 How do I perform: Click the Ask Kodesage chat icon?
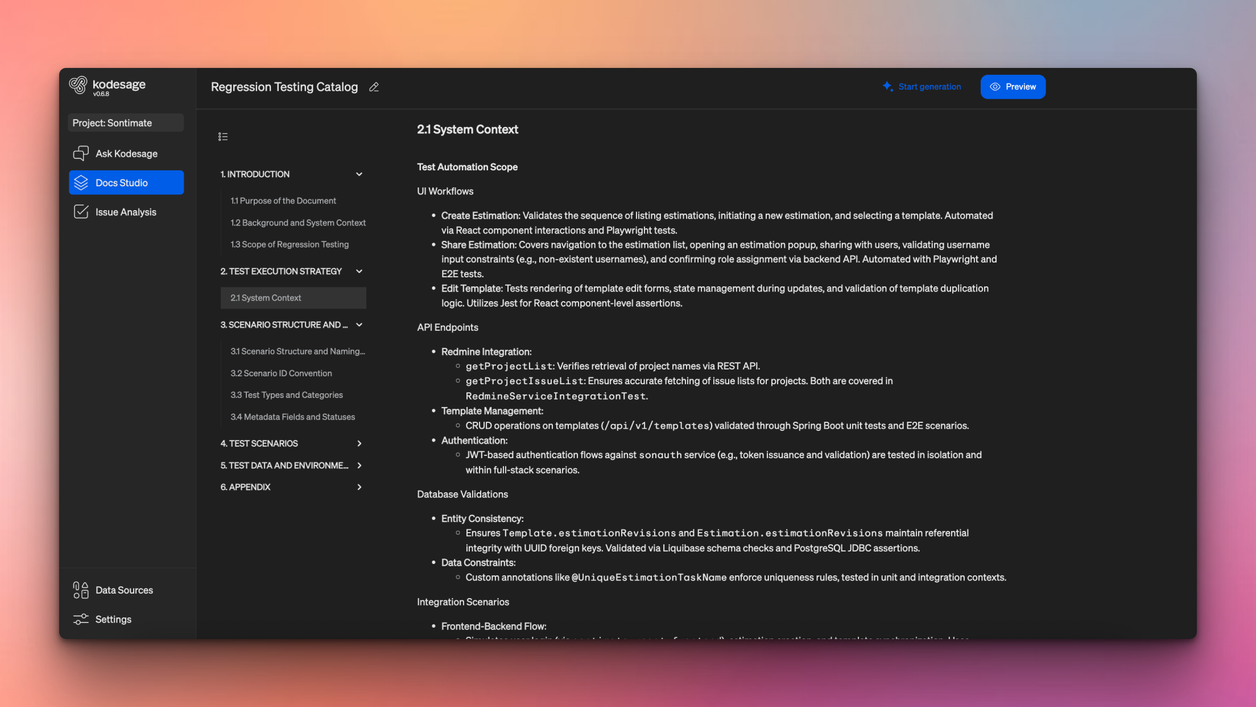[x=81, y=154]
